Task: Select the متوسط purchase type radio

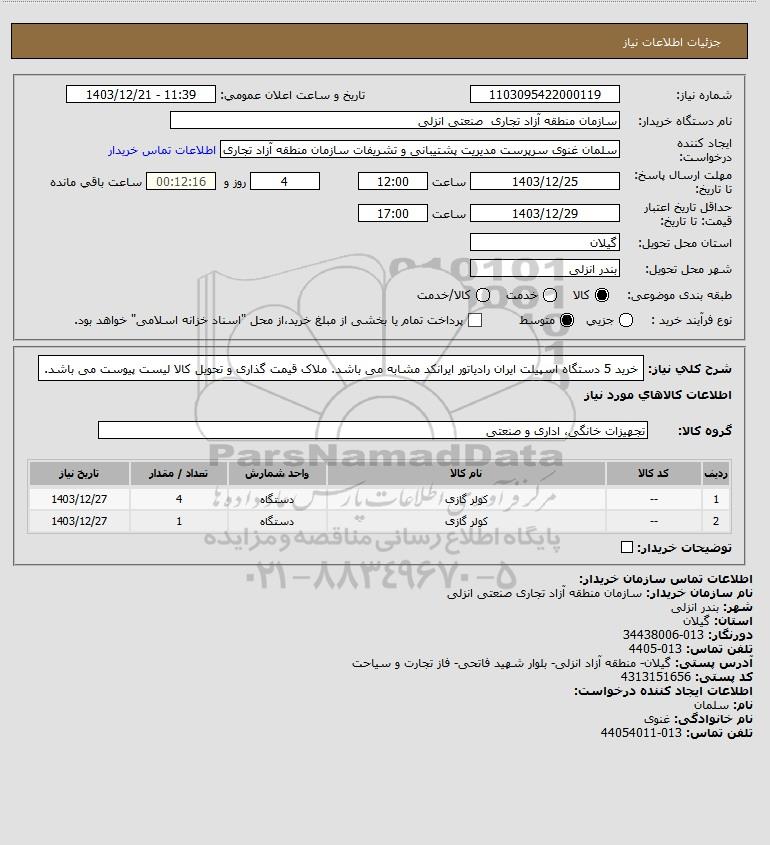Action: [566, 320]
